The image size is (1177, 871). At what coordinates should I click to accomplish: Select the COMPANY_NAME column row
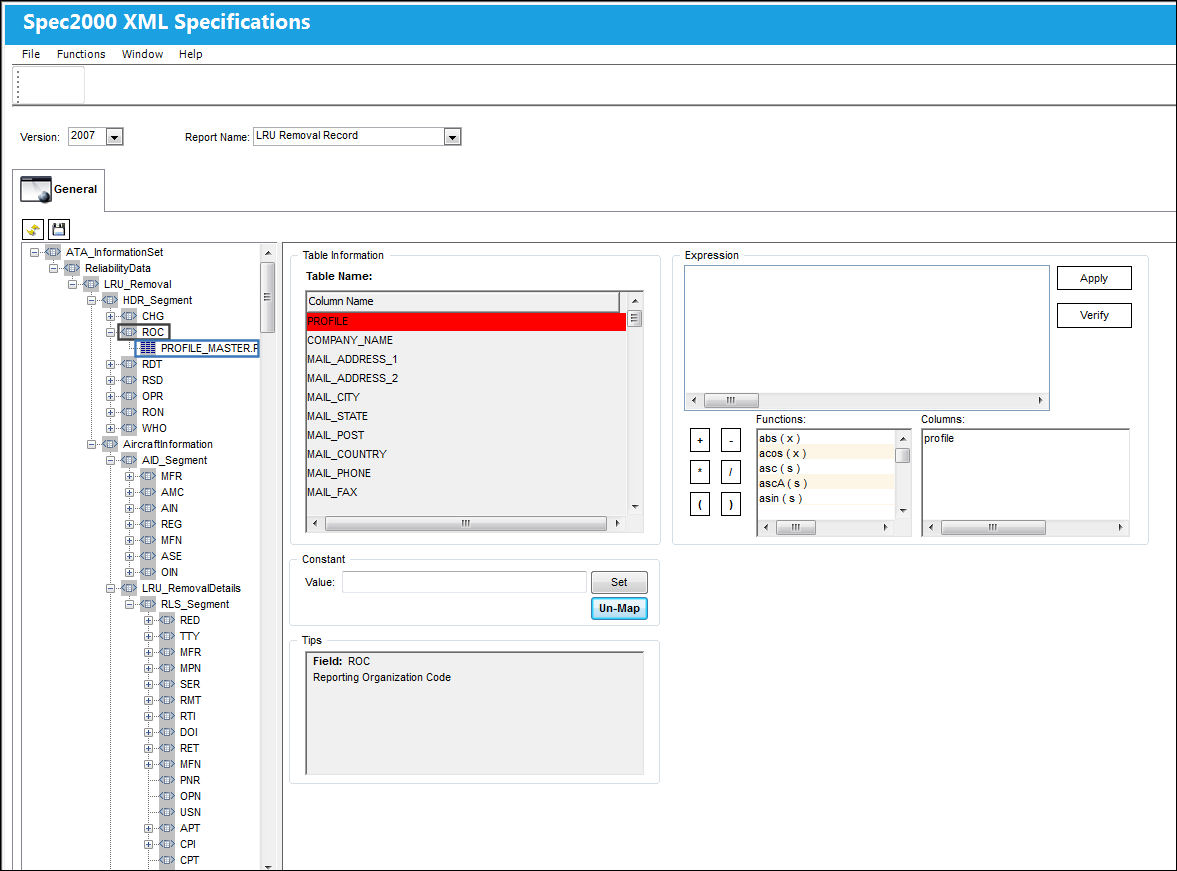pyautogui.click(x=466, y=340)
